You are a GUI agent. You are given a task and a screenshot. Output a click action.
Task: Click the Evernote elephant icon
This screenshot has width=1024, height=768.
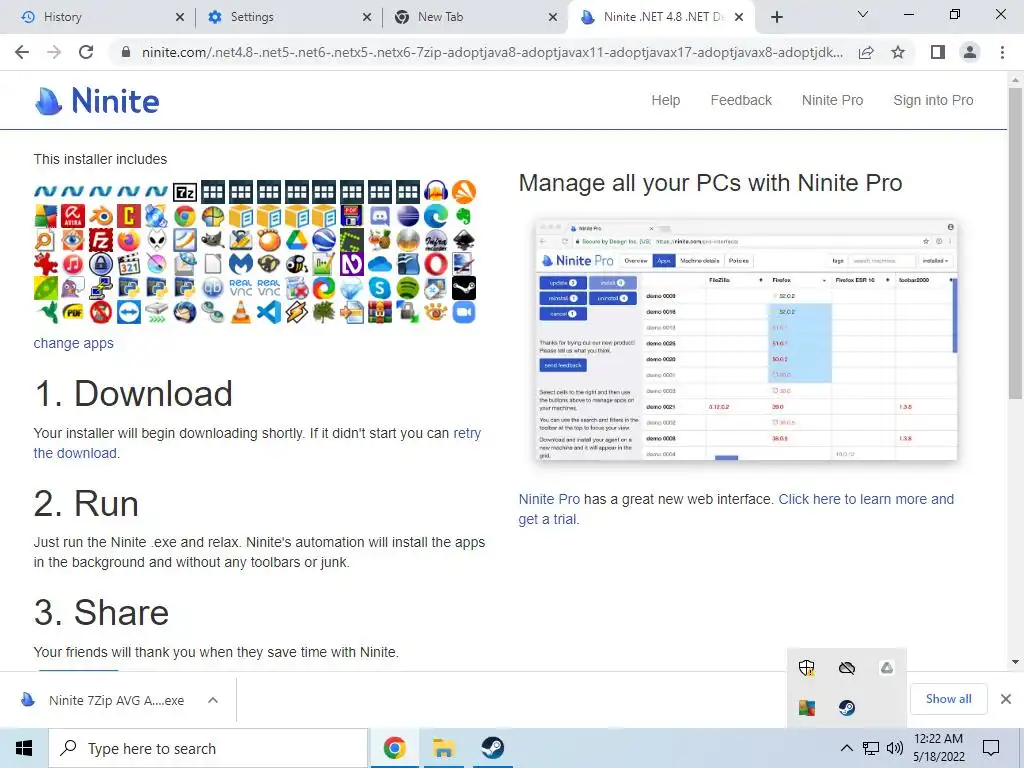pos(464,216)
